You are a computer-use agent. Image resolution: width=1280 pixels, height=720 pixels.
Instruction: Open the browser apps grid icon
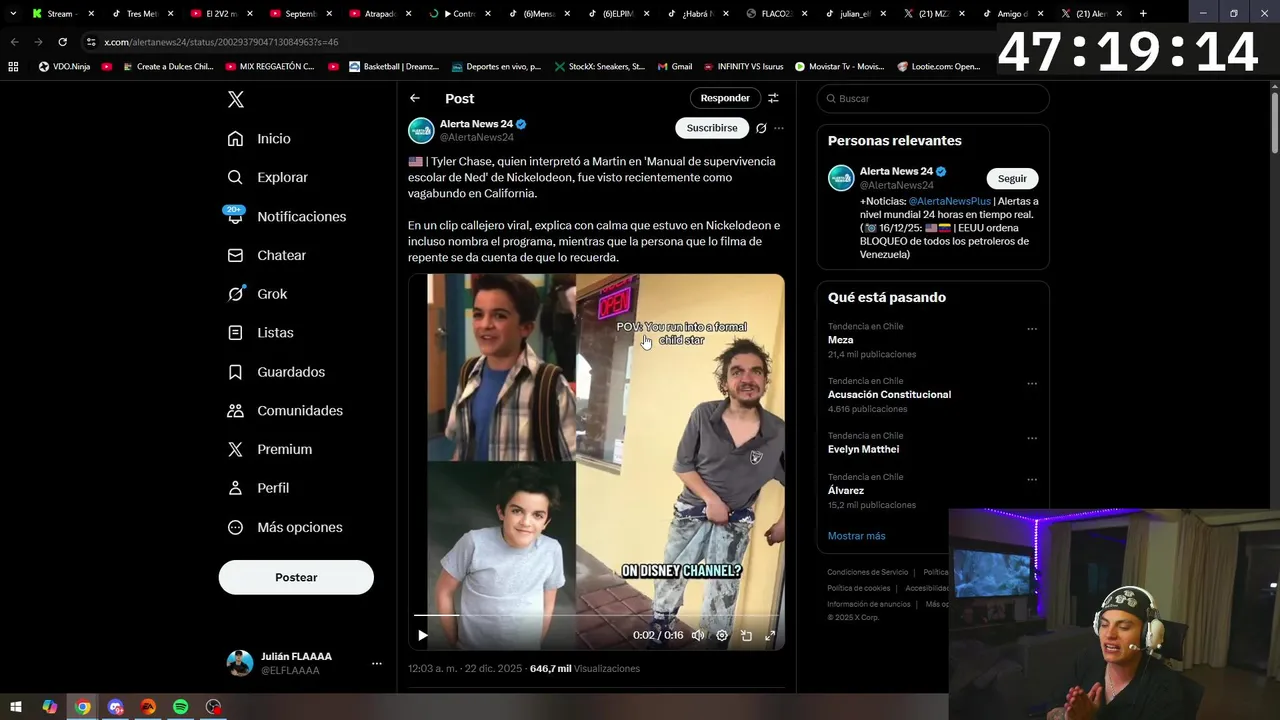13,66
